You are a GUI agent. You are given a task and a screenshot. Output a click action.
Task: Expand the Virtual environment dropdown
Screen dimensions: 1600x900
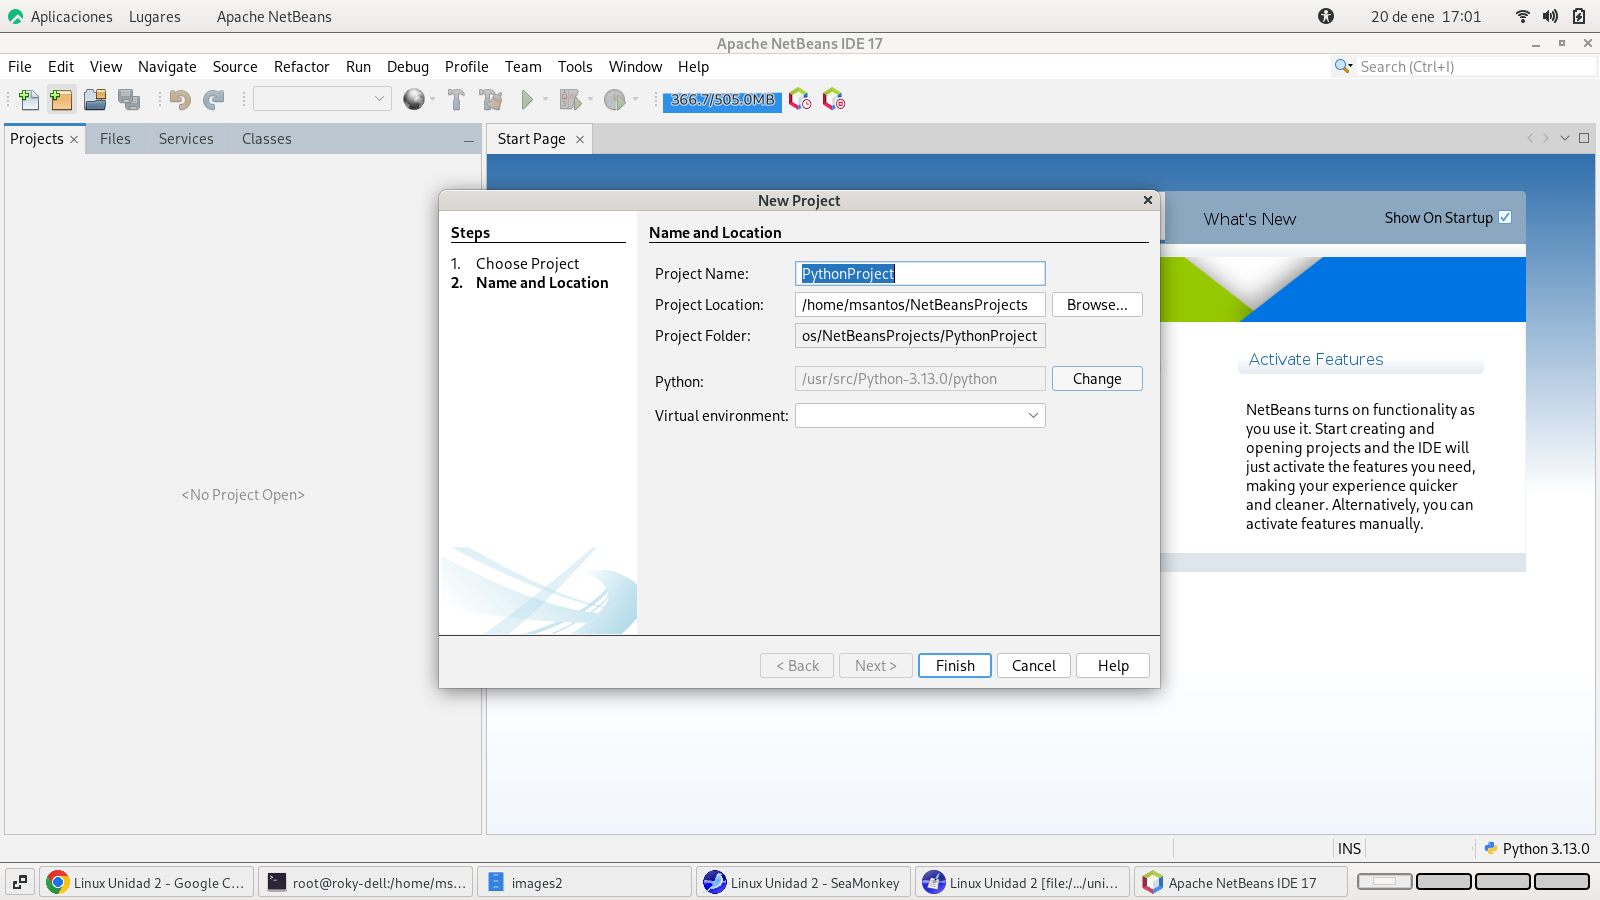[1033, 416]
